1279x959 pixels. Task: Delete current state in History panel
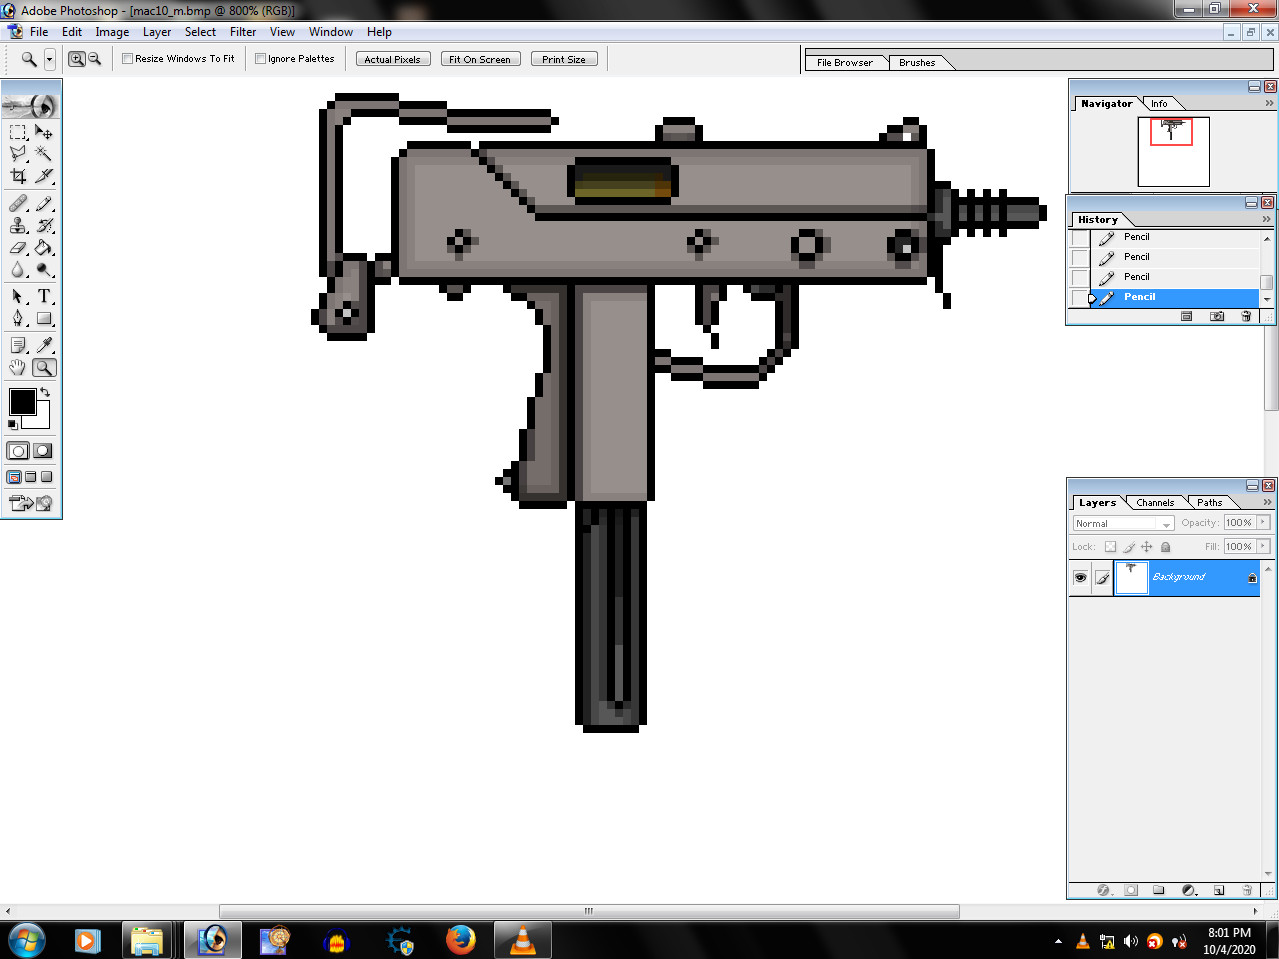pyautogui.click(x=1246, y=316)
